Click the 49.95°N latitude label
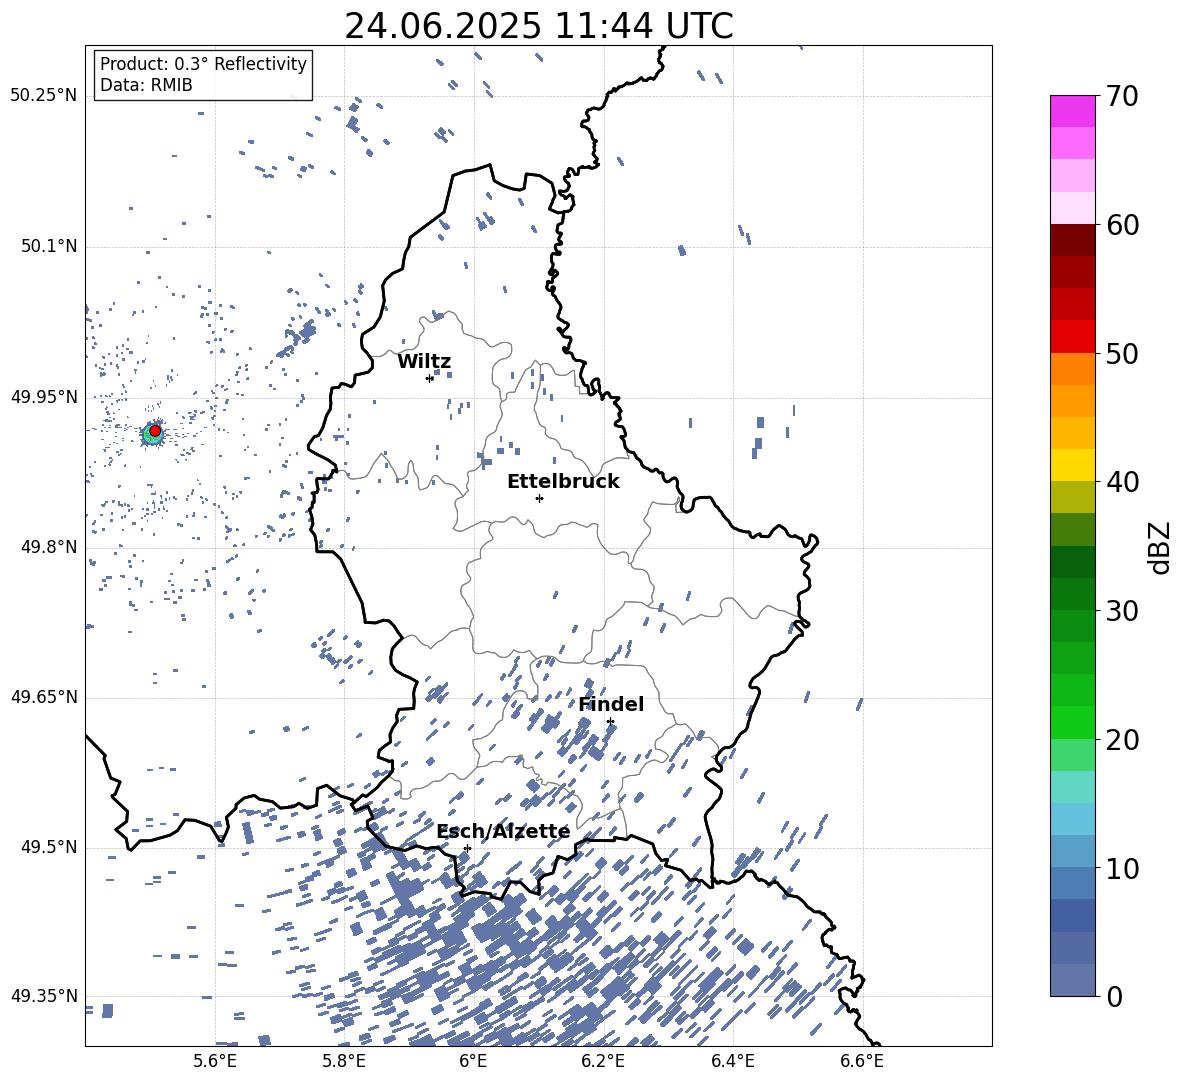The width and height of the screenshot is (1184, 1081). pyautogui.click(x=44, y=396)
